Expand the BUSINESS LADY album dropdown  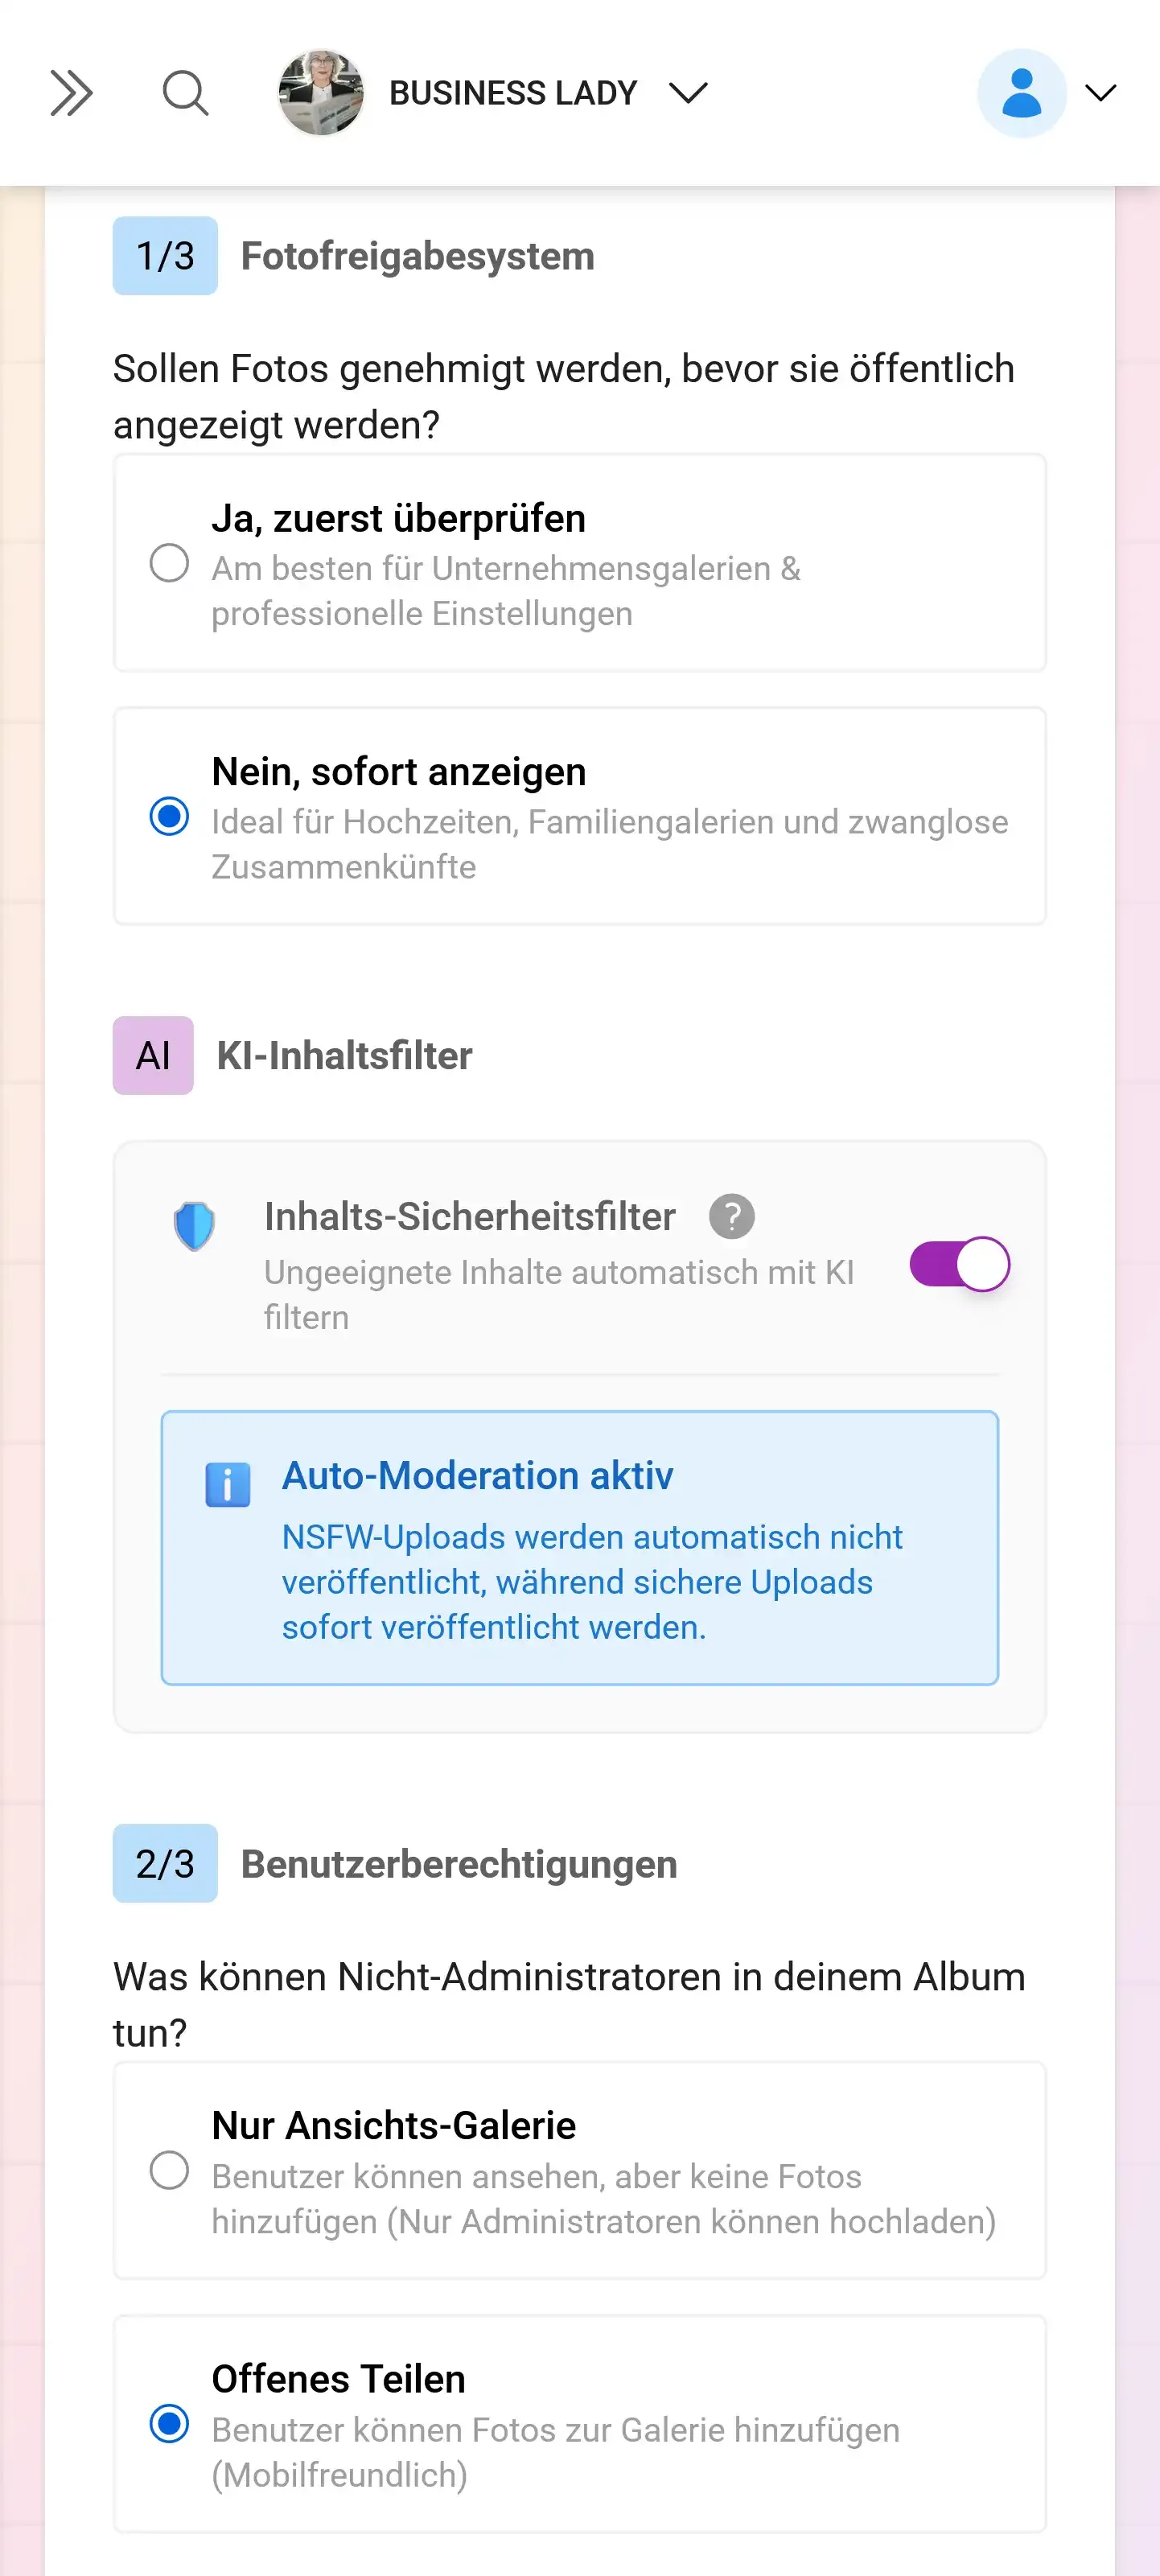[690, 93]
